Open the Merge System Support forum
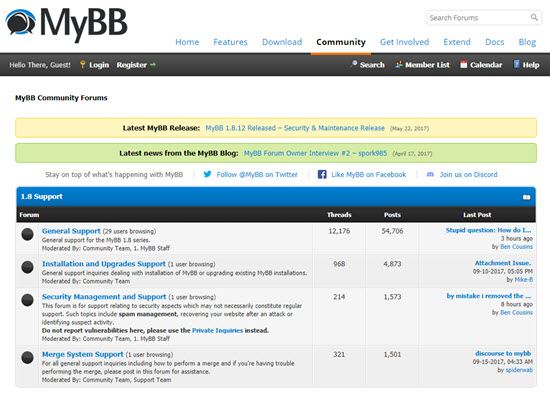Viewport: 550px width, 393px height. point(83,354)
